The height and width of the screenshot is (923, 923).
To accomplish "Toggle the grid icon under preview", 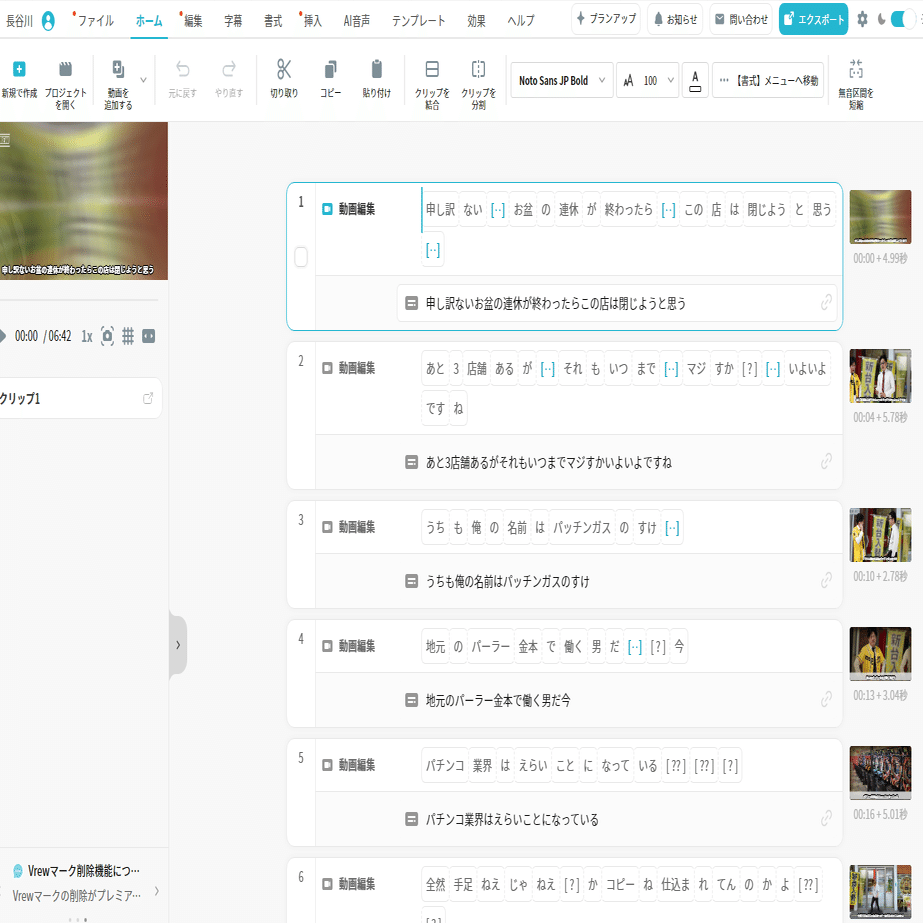I will click(128, 336).
